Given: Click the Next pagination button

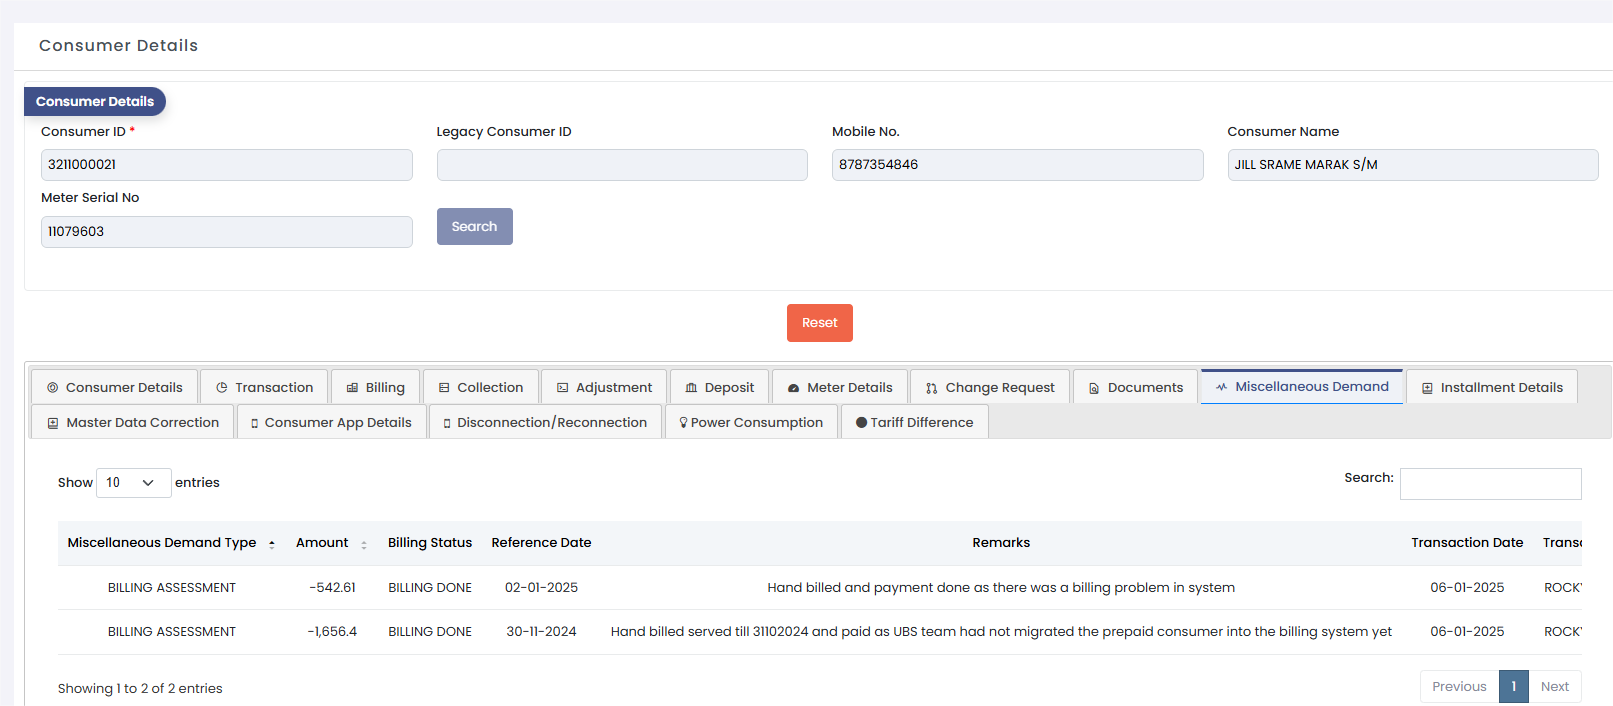Looking at the screenshot, I should point(1554,687).
